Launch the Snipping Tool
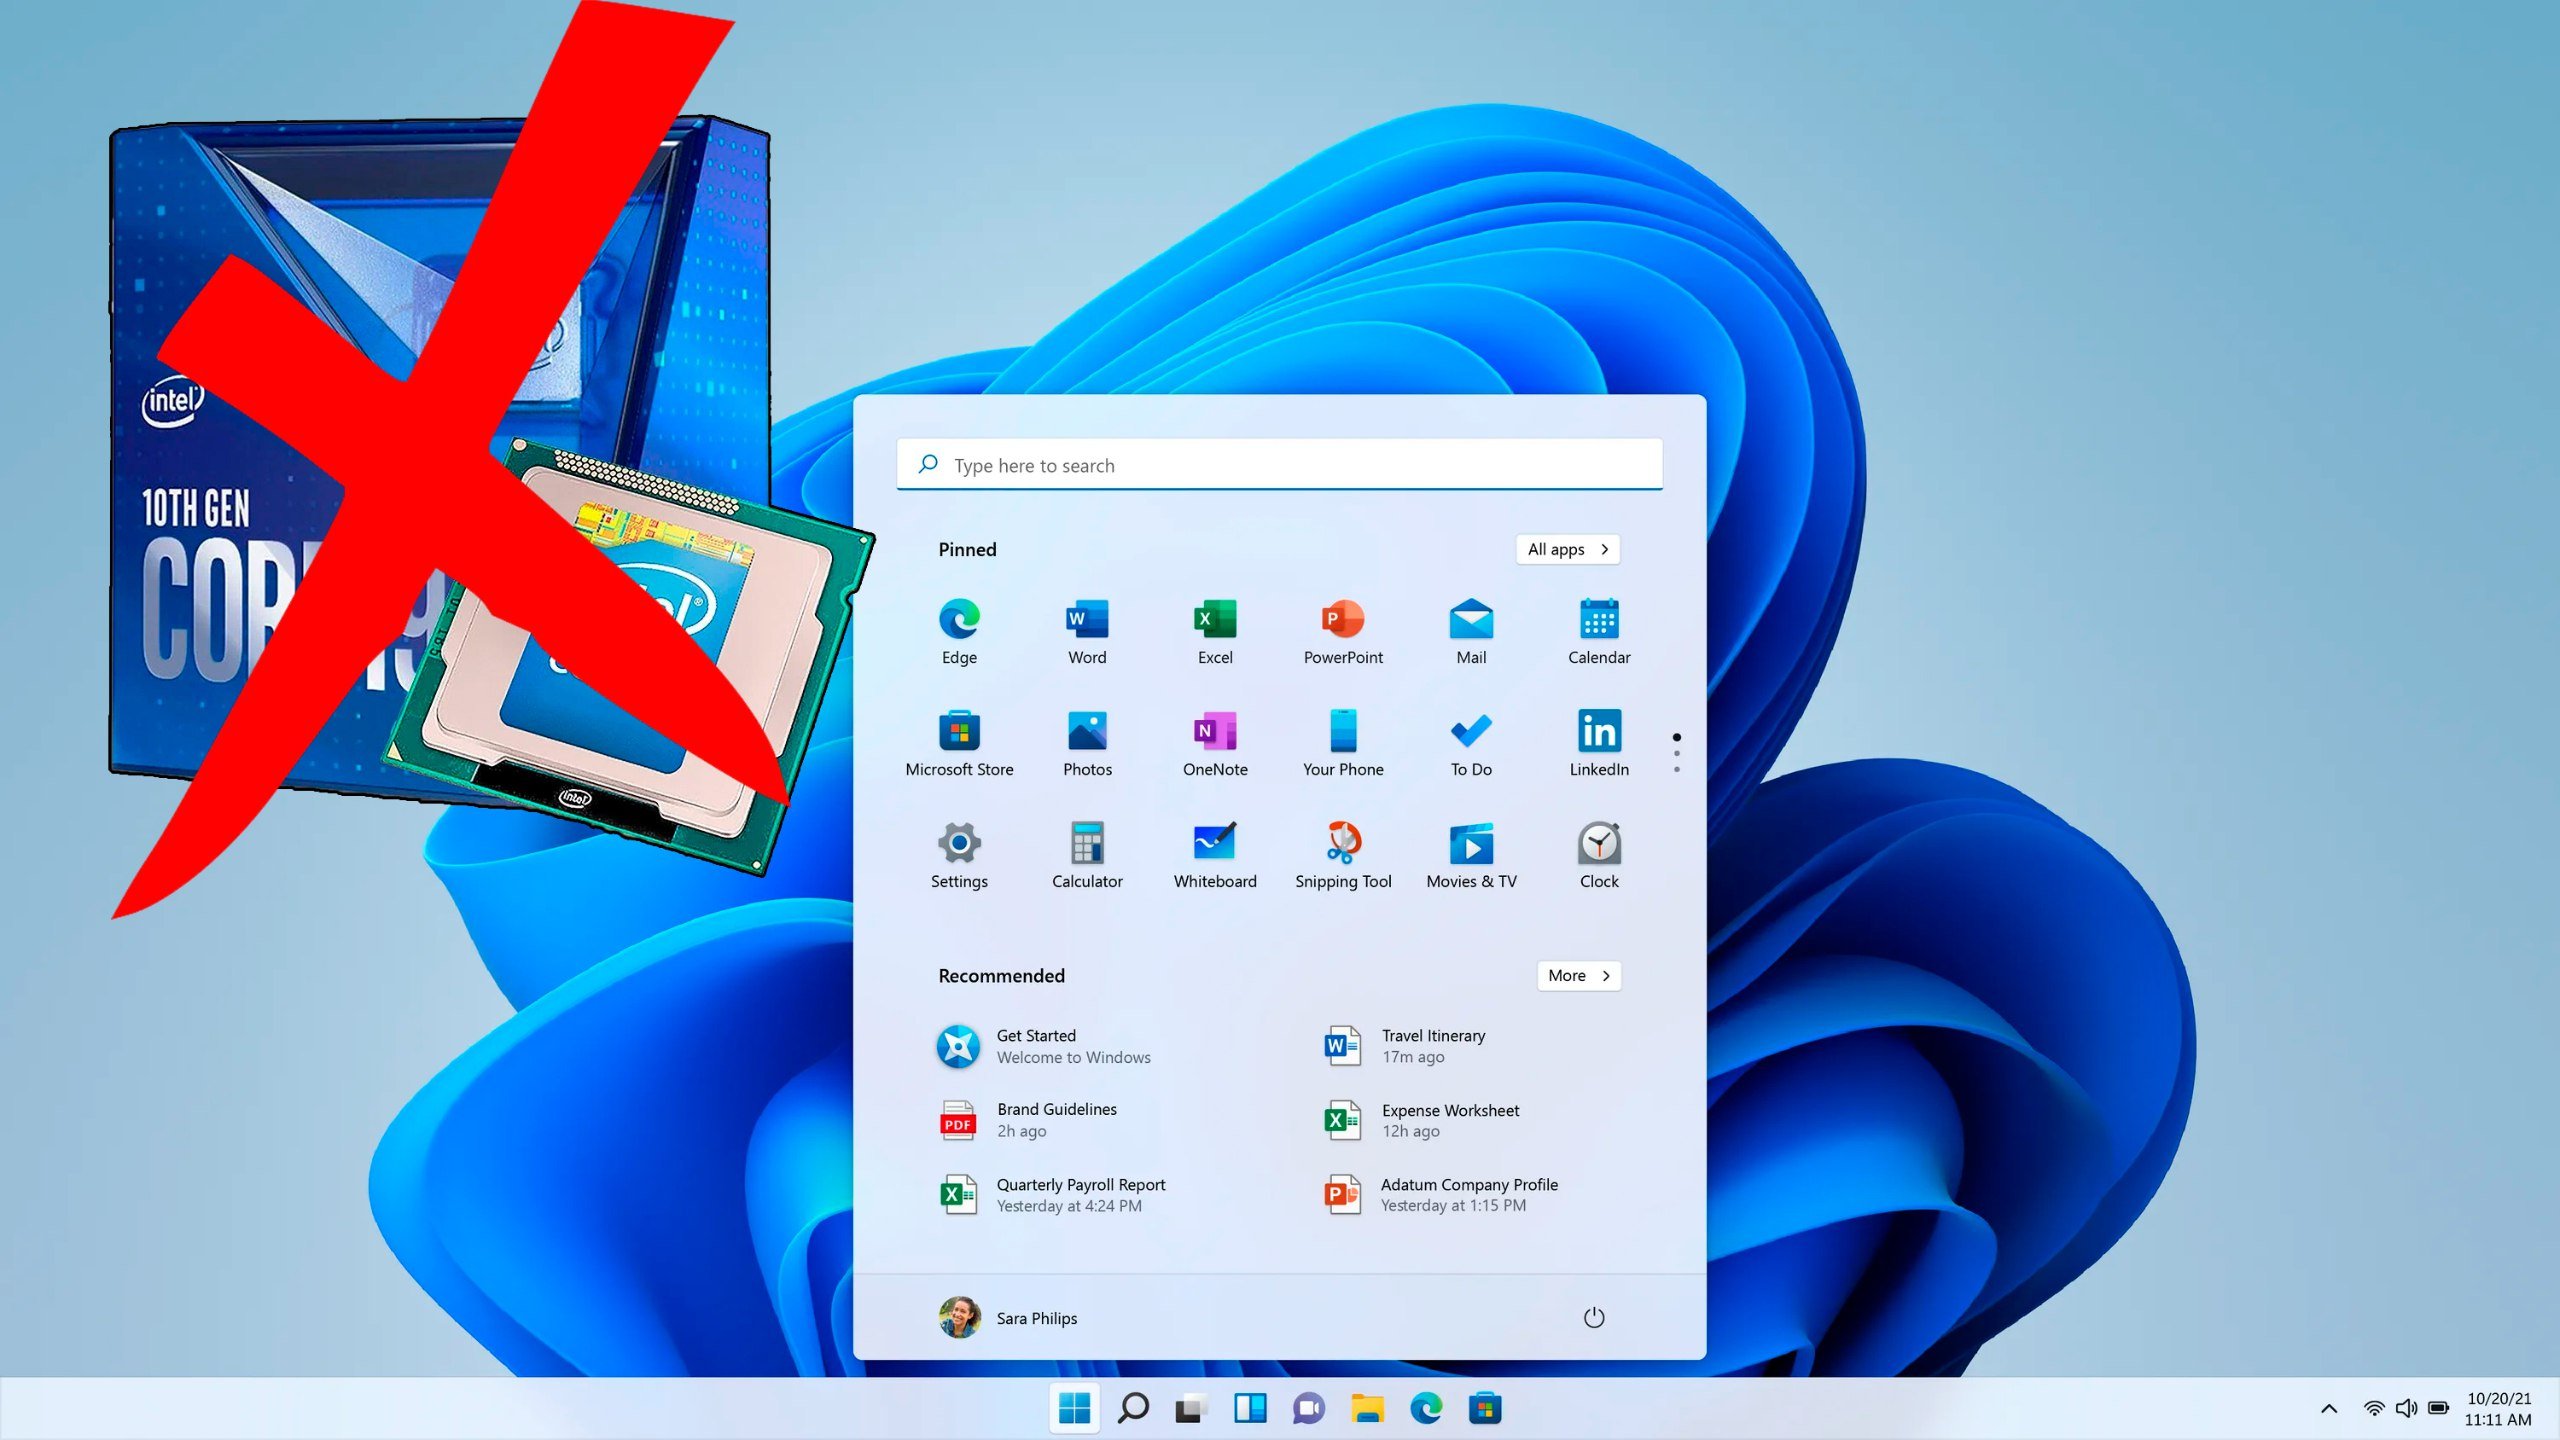The width and height of the screenshot is (2560, 1440). pos(1343,856)
